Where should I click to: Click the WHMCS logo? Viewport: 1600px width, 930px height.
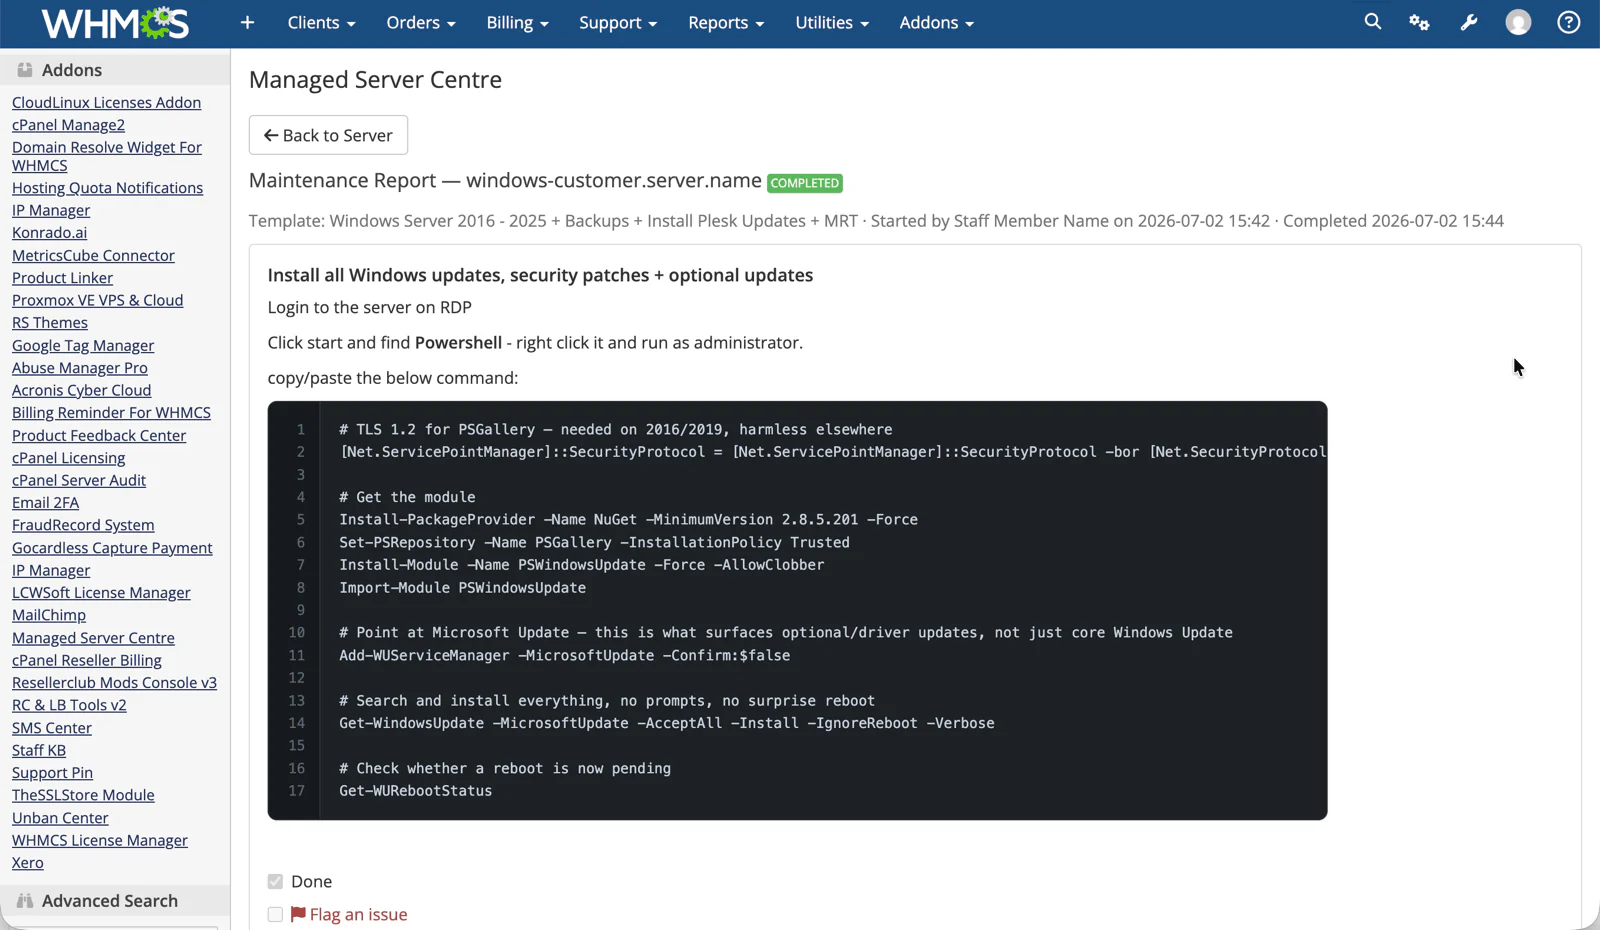pyautogui.click(x=115, y=23)
